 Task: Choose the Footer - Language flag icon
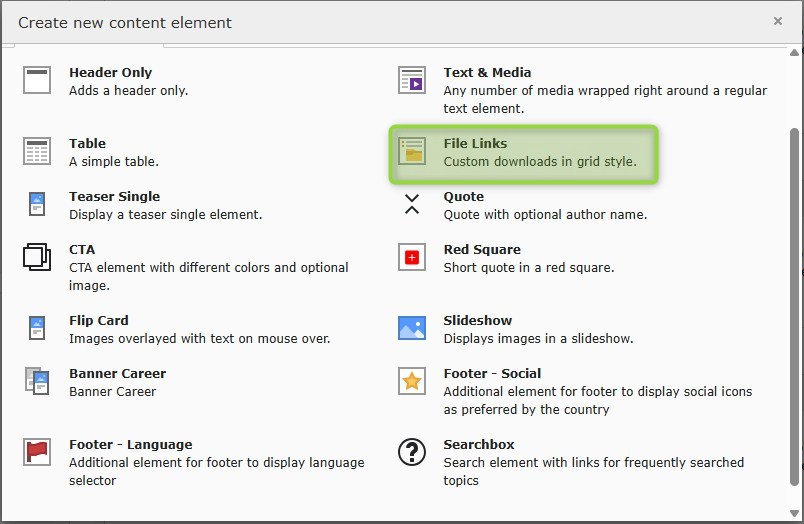pyautogui.click(x=37, y=452)
